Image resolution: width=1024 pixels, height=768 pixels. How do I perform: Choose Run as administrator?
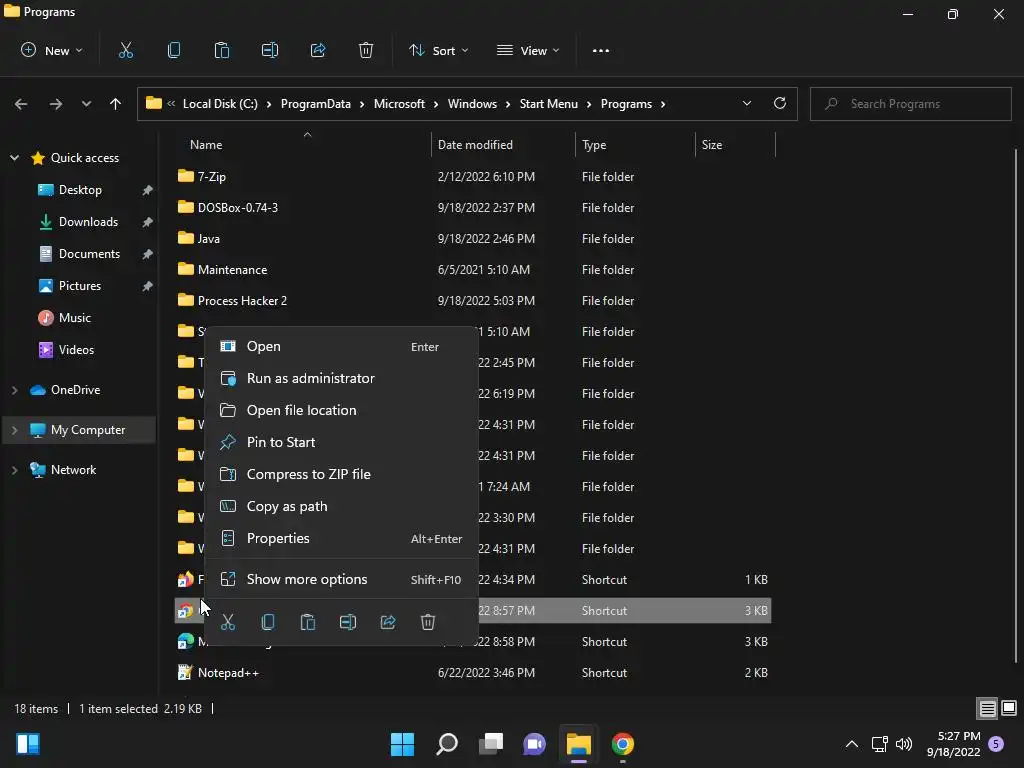[x=342, y=378]
